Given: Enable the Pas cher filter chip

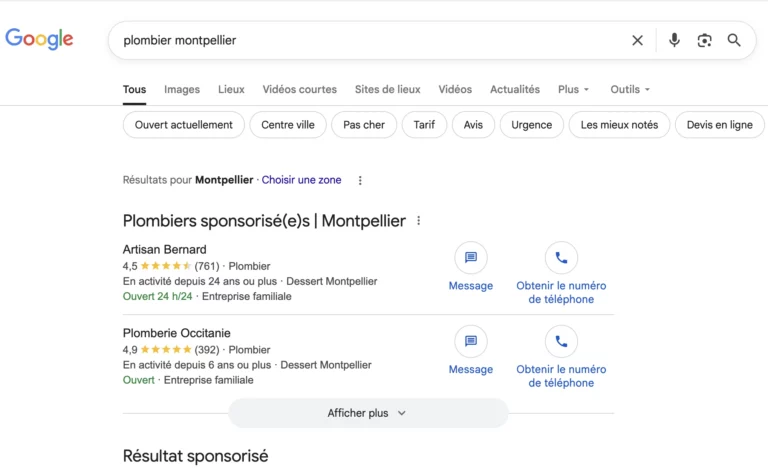Looking at the screenshot, I should point(364,125).
